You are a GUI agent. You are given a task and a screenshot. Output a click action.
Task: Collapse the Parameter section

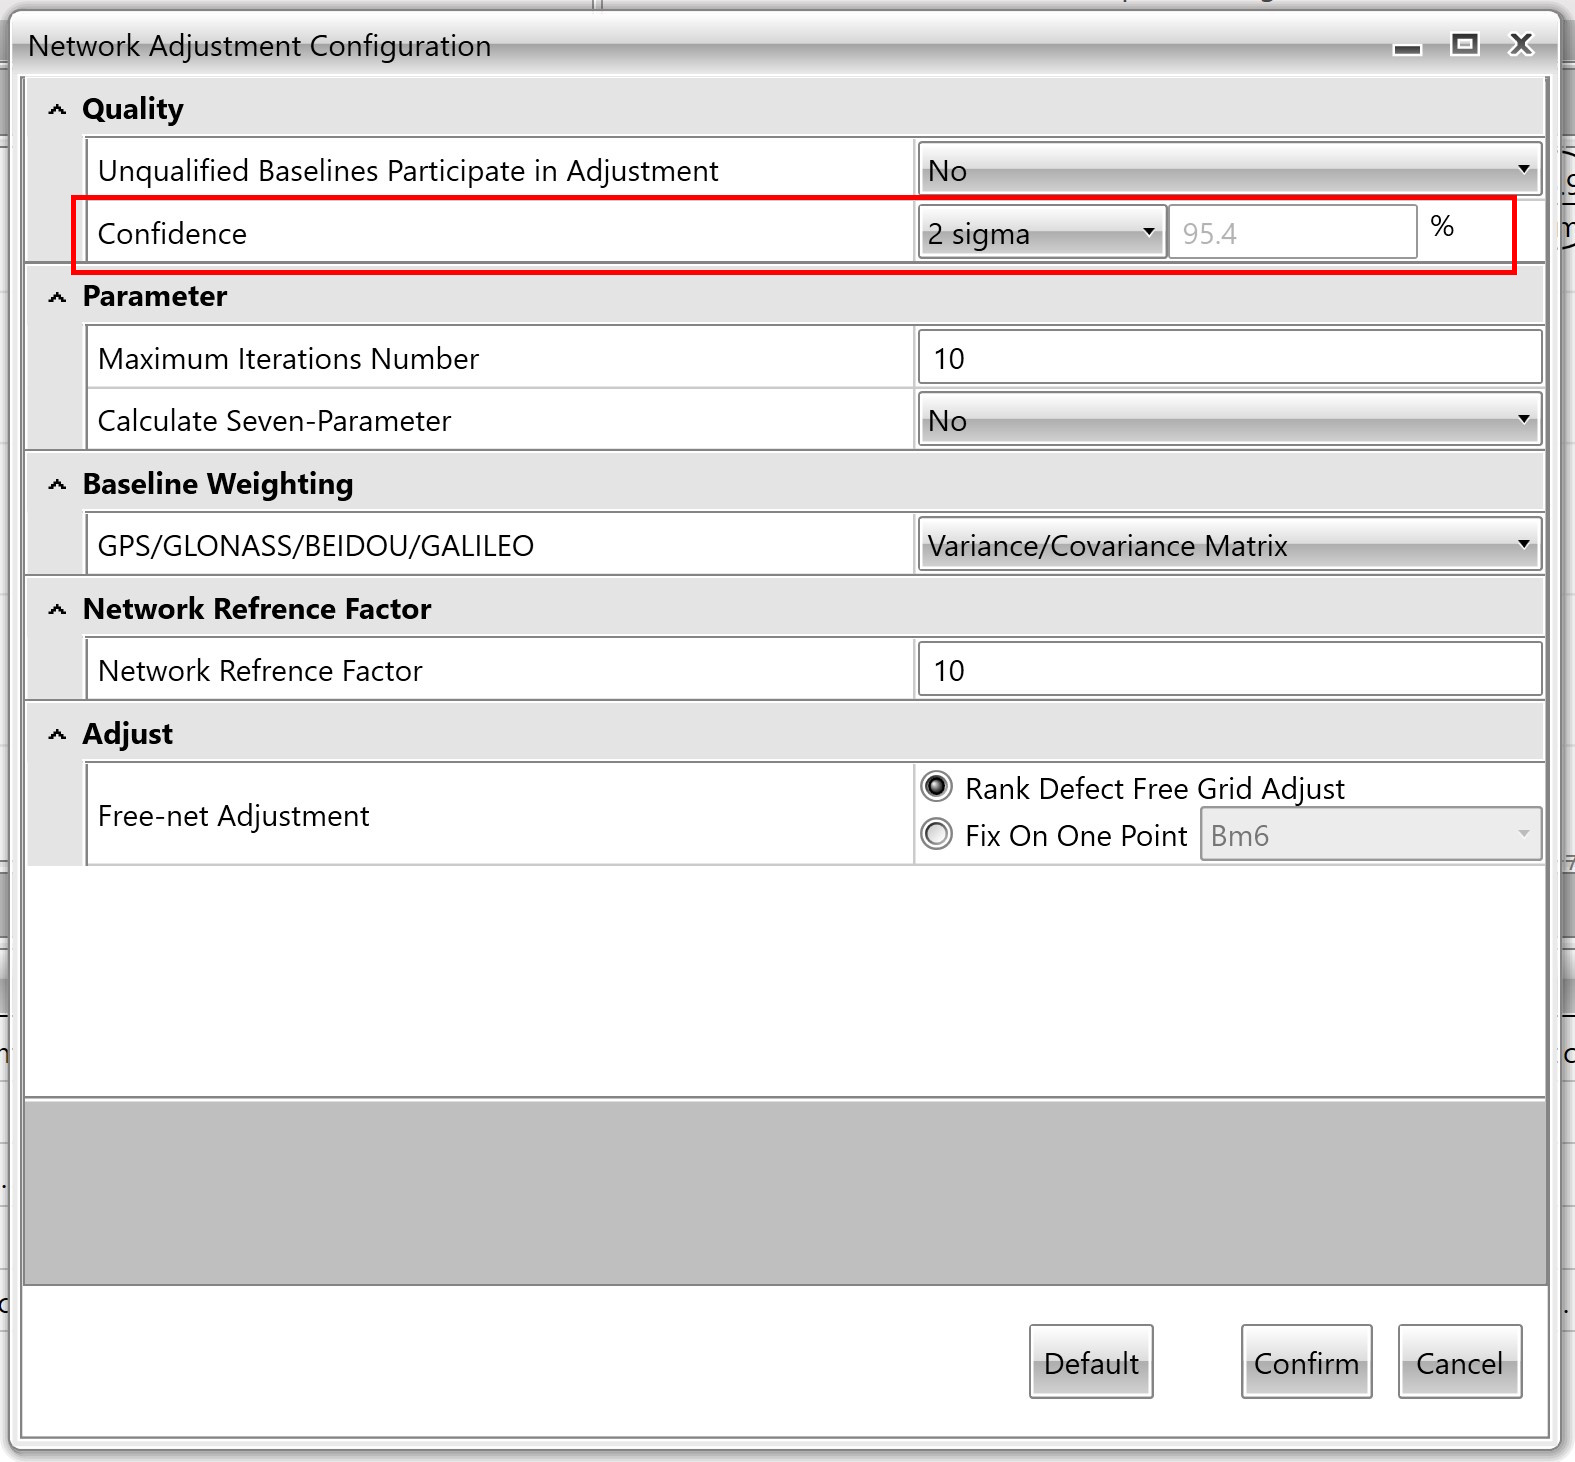coord(58,297)
